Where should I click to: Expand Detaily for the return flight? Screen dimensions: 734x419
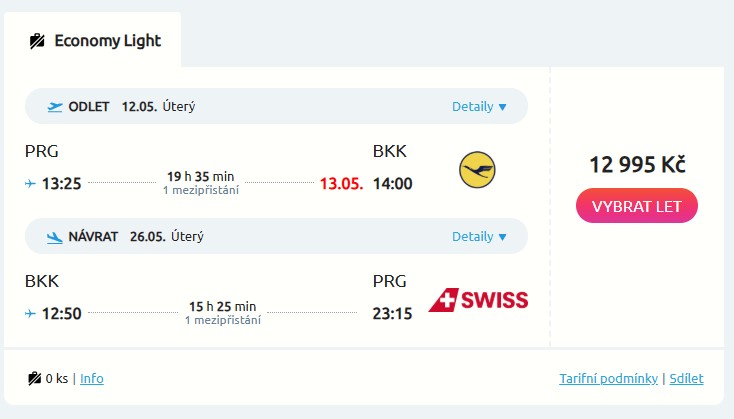pyautogui.click(x=480, y=237)
